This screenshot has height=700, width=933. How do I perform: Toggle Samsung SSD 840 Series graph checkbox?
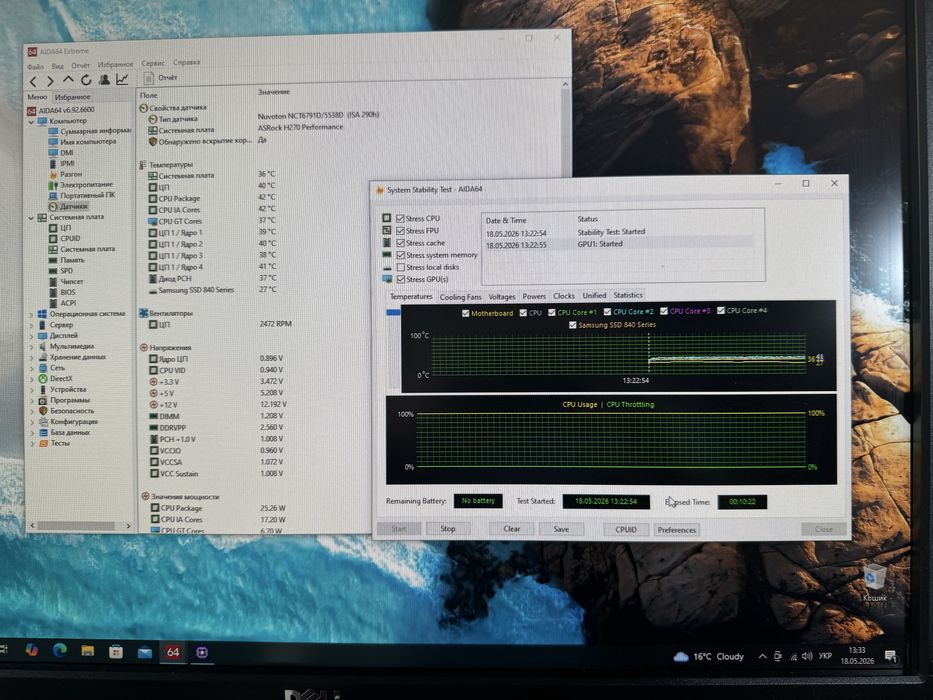point(572,325)
